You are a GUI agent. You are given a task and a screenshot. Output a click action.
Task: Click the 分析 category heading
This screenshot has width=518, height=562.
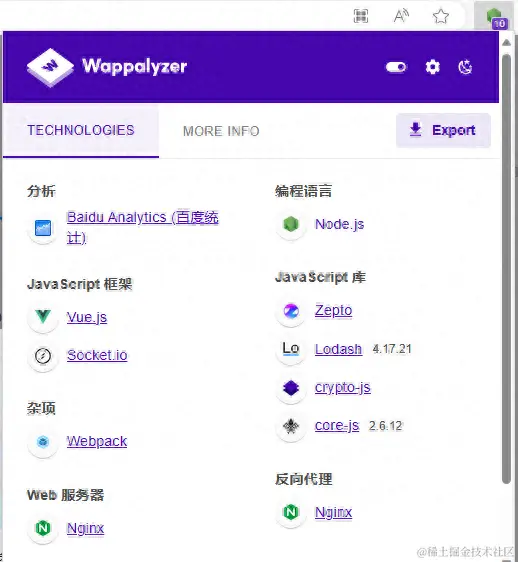pos(41,191)
